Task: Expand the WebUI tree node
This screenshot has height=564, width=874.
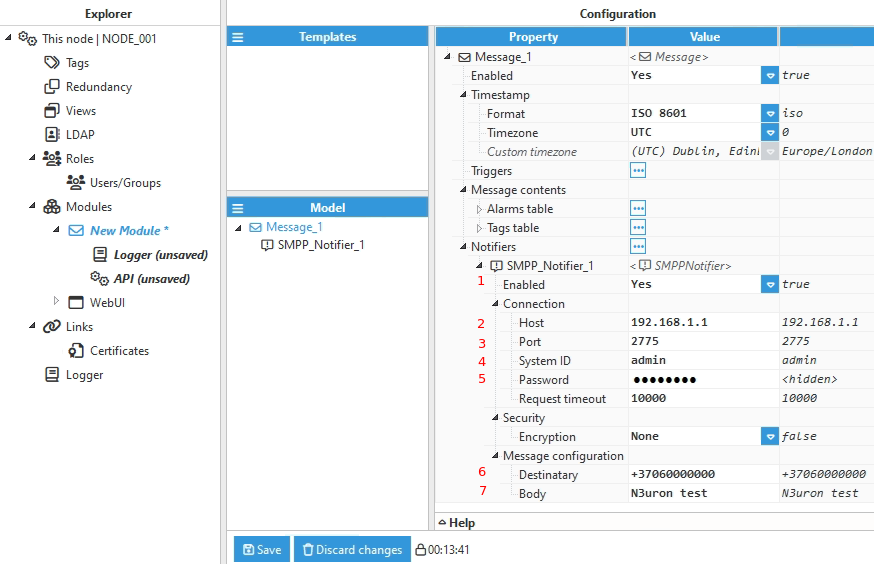Action: pos(57,302)
